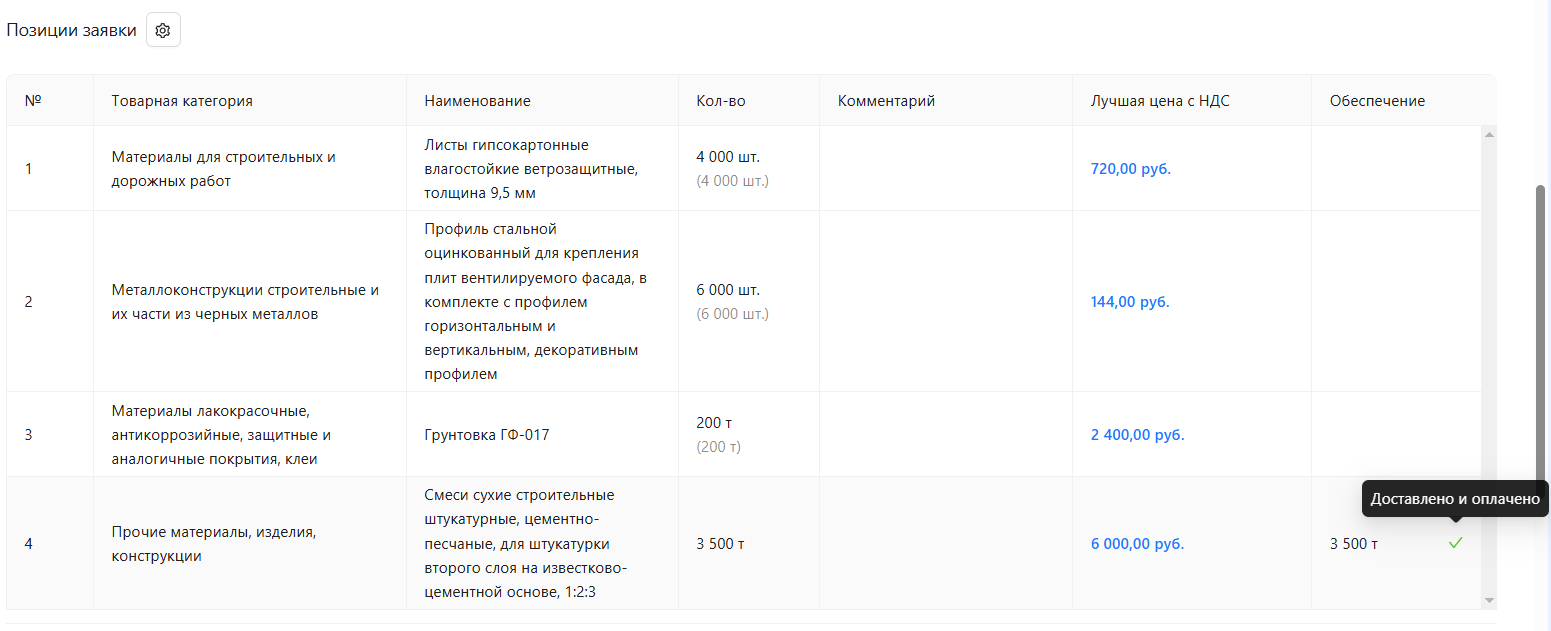Screen dimensions: 1551x631
Task: Open the 144,00 руб. best price link
Action: click(1129, 302)
